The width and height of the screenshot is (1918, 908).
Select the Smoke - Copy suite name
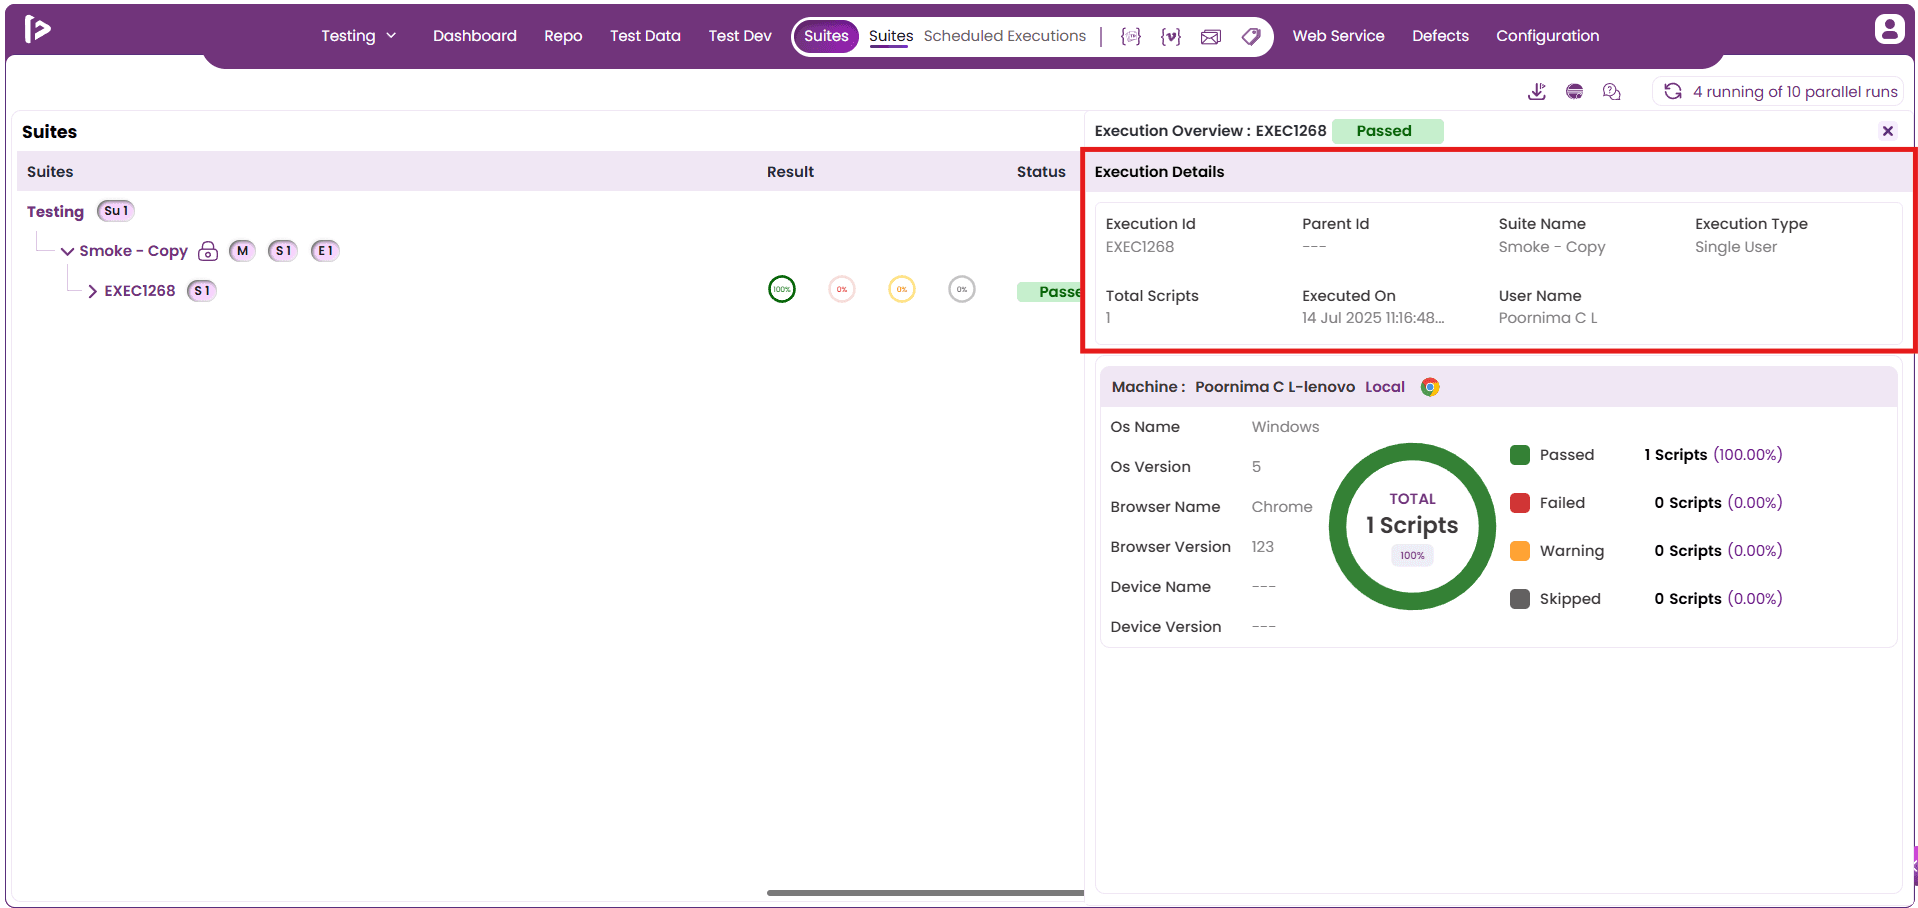[133, 251]
